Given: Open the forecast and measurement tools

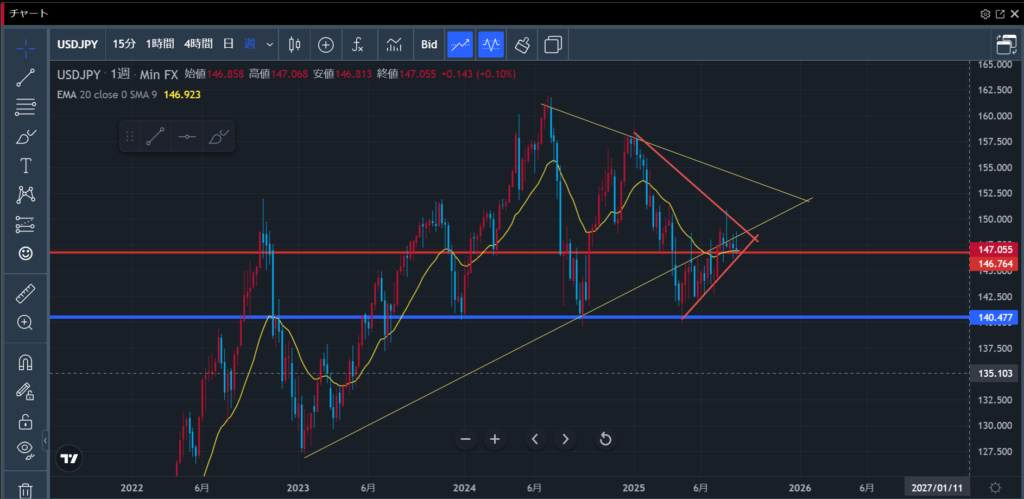Looking at the screenshot, I should pos(25,224).
